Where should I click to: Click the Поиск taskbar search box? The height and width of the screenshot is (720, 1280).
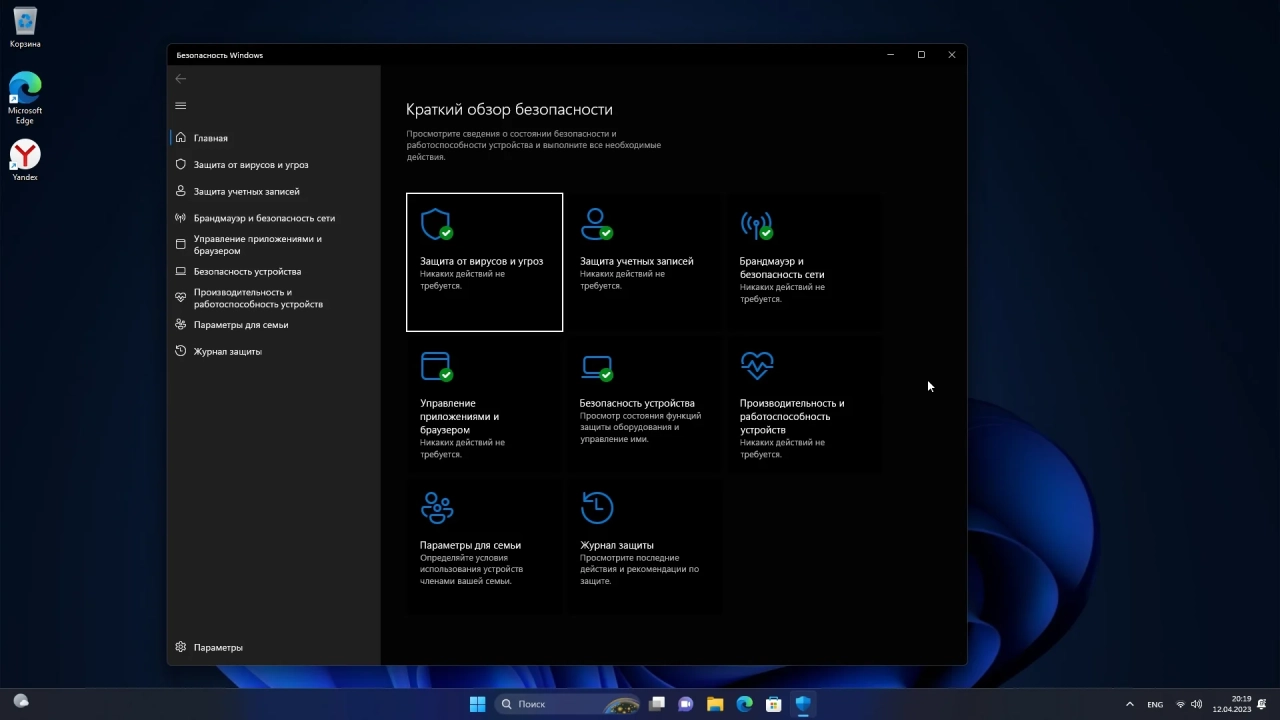point(568,704)
